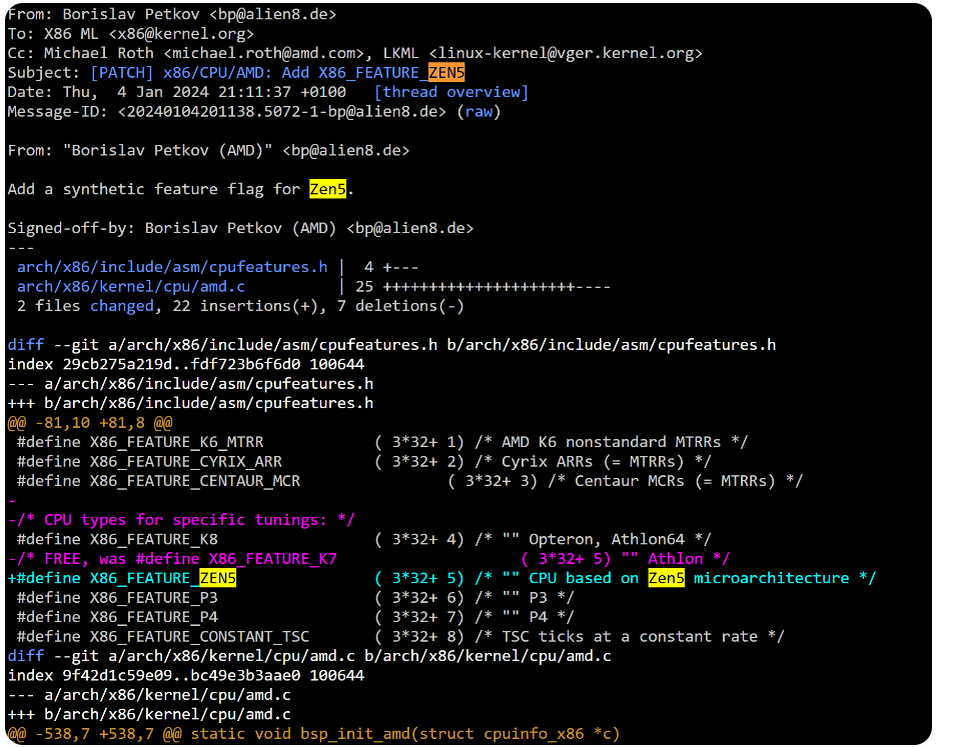Click the '+++ b/arch/x86/include/asm/cpufeatures.h' line
This screenshot has height=747, width=953.
coord(190,404)
